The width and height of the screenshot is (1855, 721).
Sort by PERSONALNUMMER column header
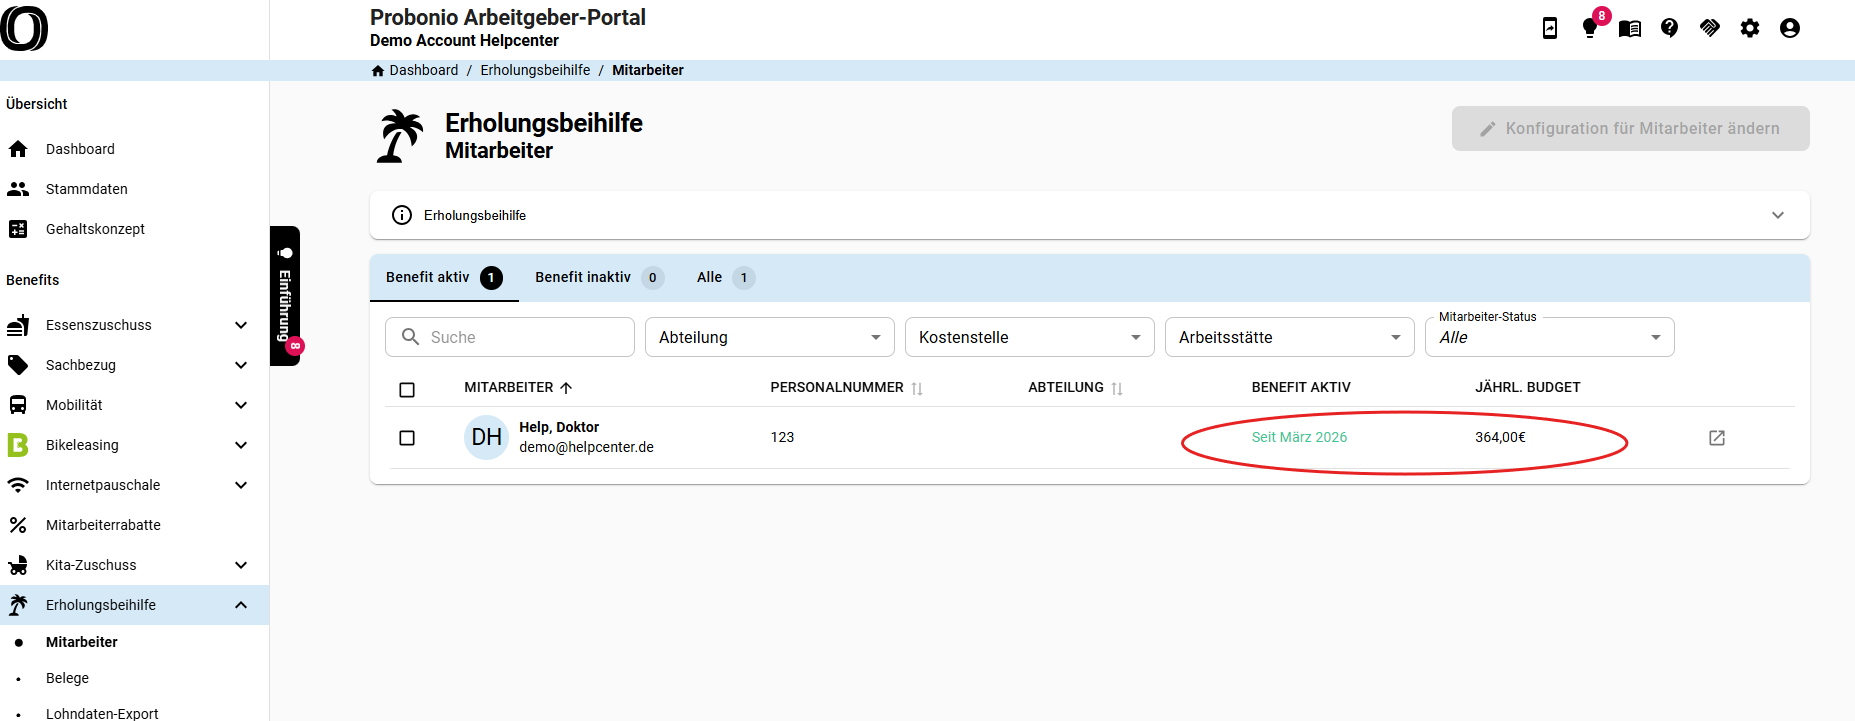[847, 387]
